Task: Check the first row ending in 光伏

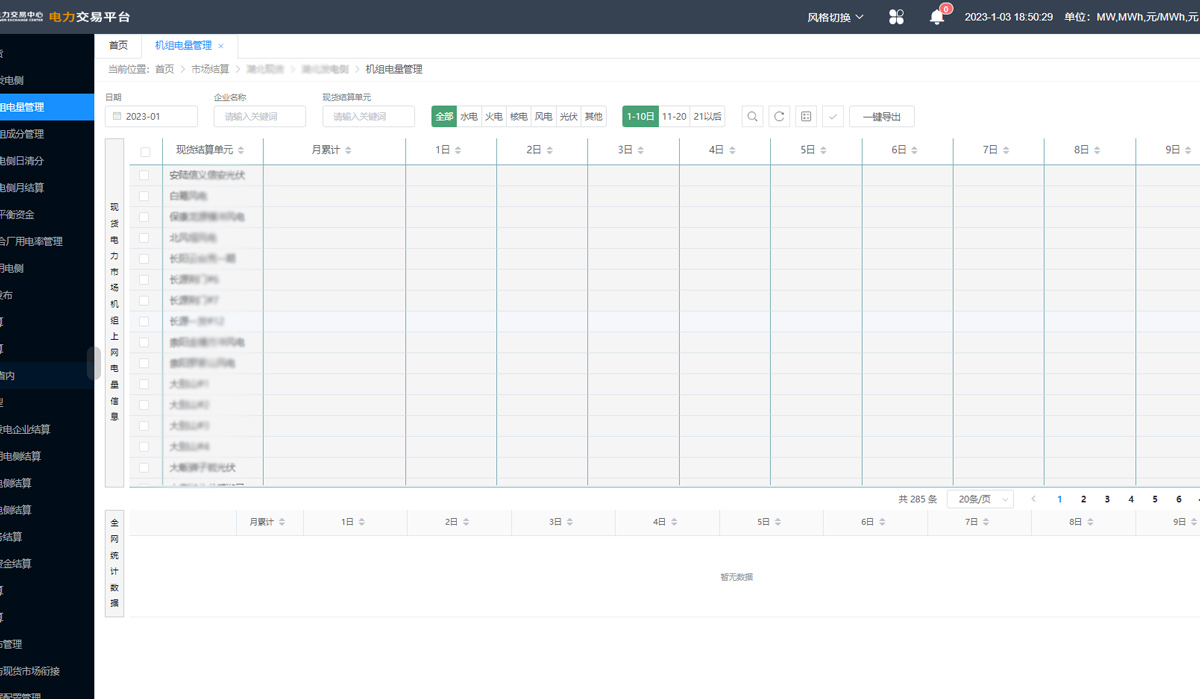Action: (x=144, y=174)
